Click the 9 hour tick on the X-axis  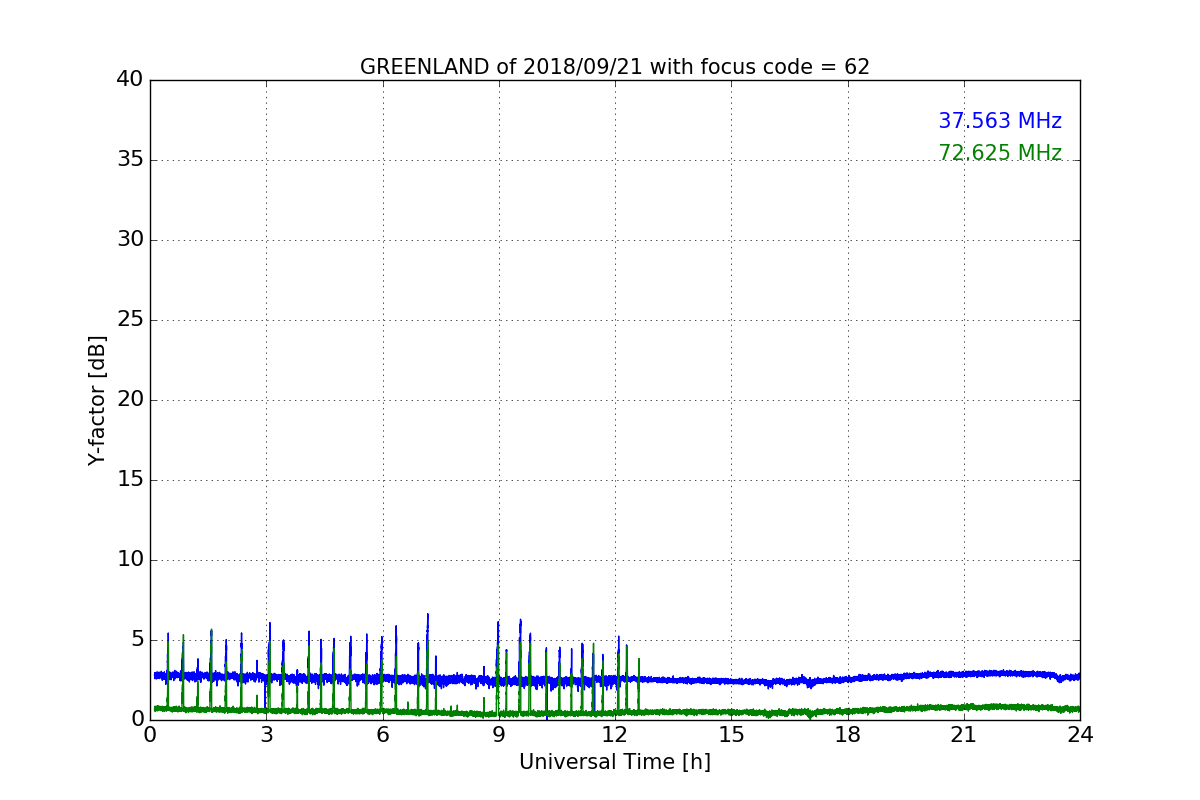tap(499, 735)
